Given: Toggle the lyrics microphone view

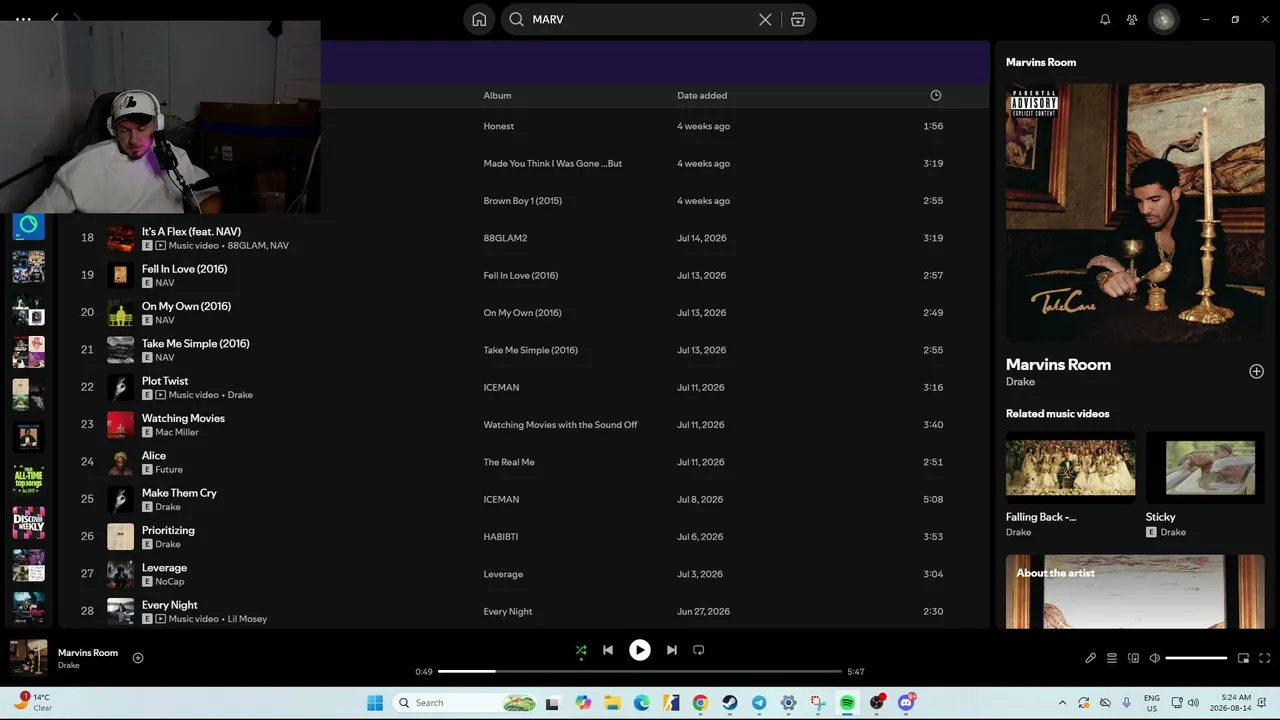Looking at the screenshot, I should (x=1090, y=658).
